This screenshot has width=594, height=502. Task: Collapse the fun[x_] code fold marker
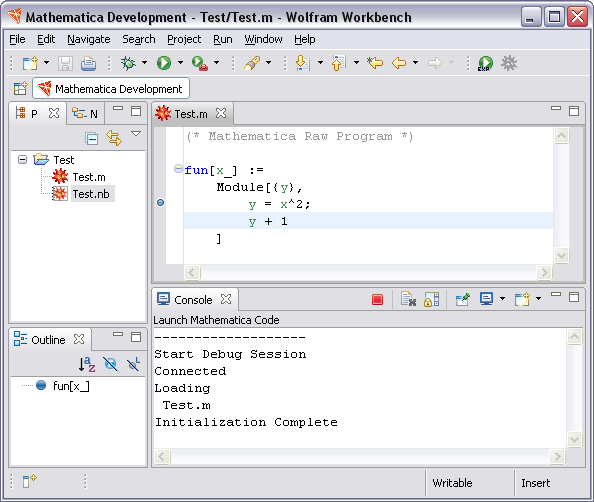coord(178,168)
